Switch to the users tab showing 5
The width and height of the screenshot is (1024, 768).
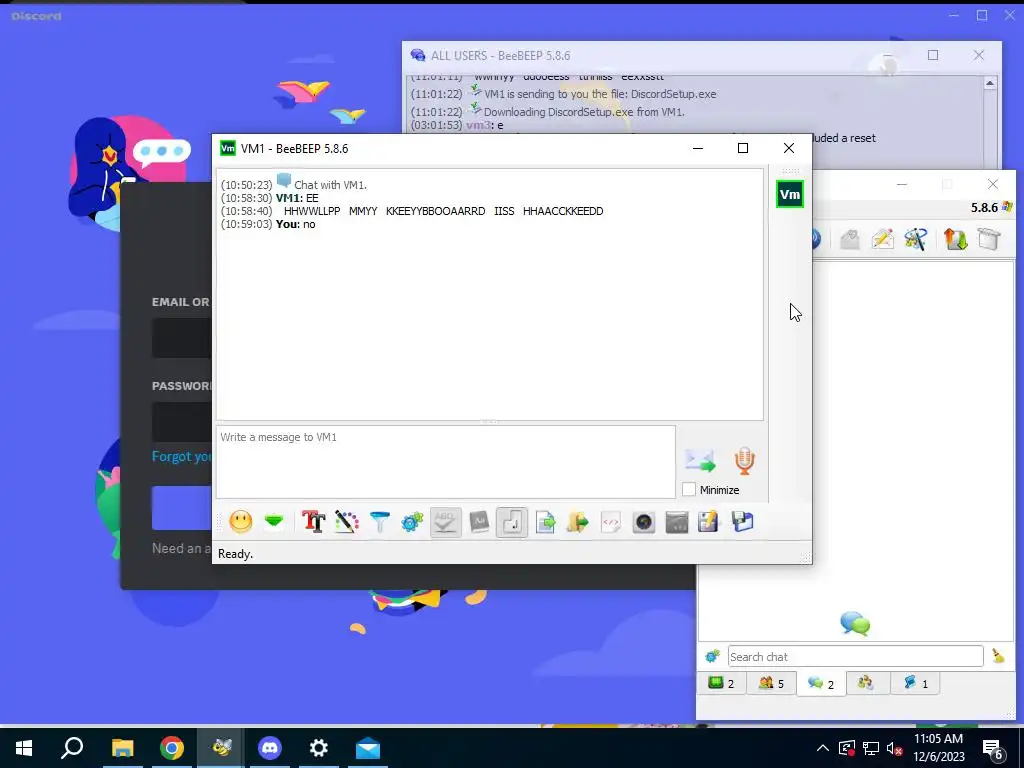click(x=771, y=683)
